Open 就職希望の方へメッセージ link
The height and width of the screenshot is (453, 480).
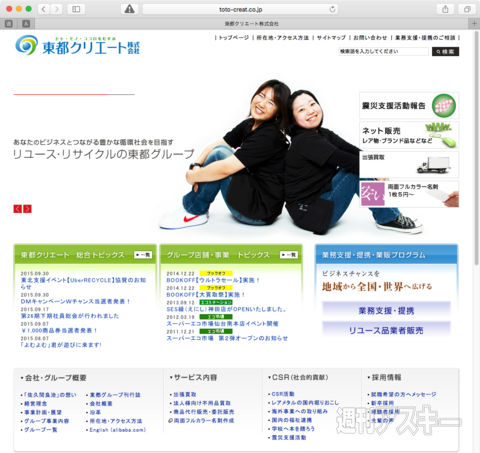pos(404,394)
